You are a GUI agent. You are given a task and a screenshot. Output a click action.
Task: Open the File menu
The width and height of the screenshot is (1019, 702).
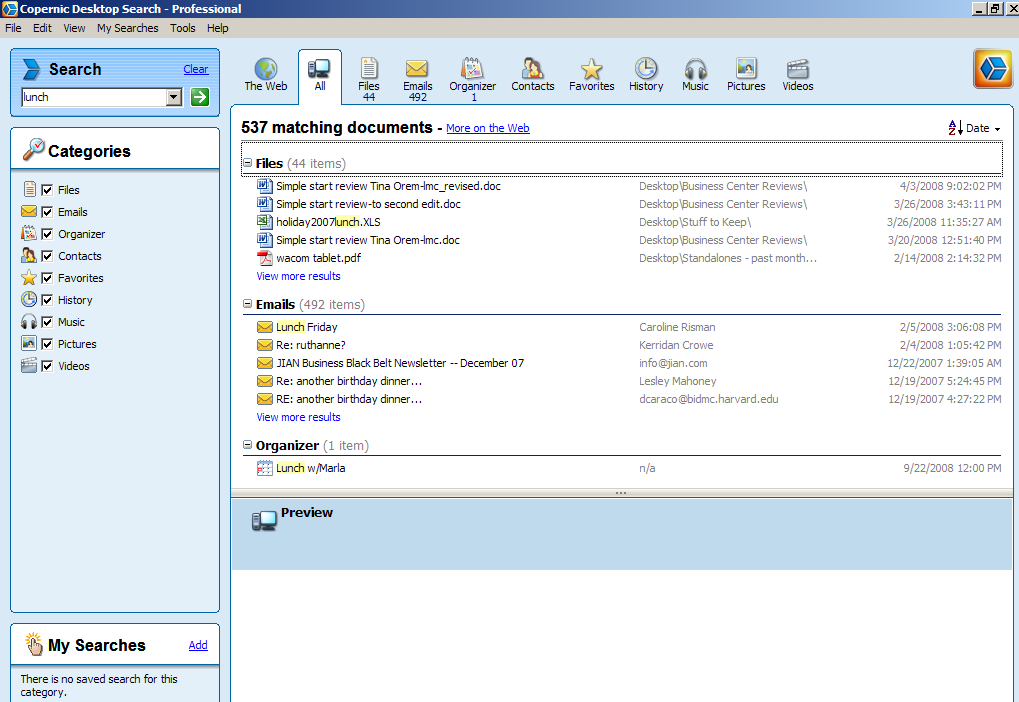tap(13, 28)
